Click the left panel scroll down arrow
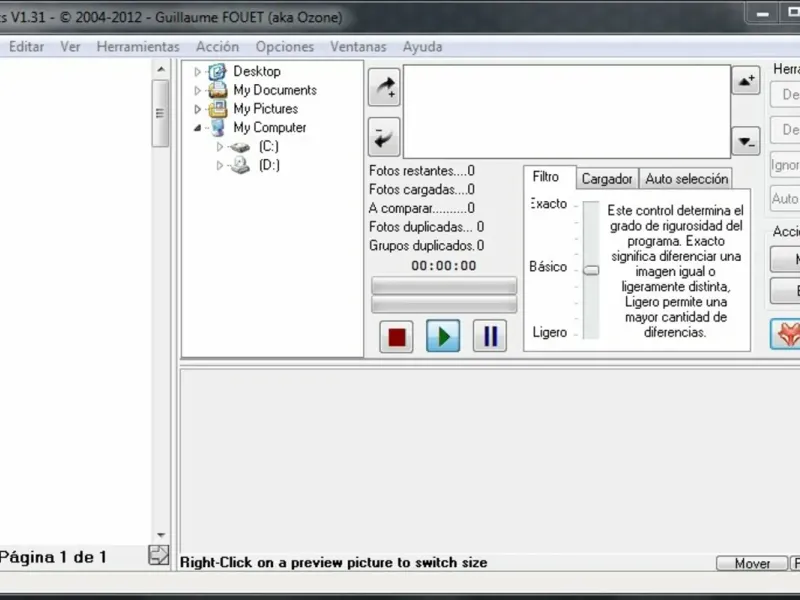This screenshot has height=600, width=800. coord(161,535)
